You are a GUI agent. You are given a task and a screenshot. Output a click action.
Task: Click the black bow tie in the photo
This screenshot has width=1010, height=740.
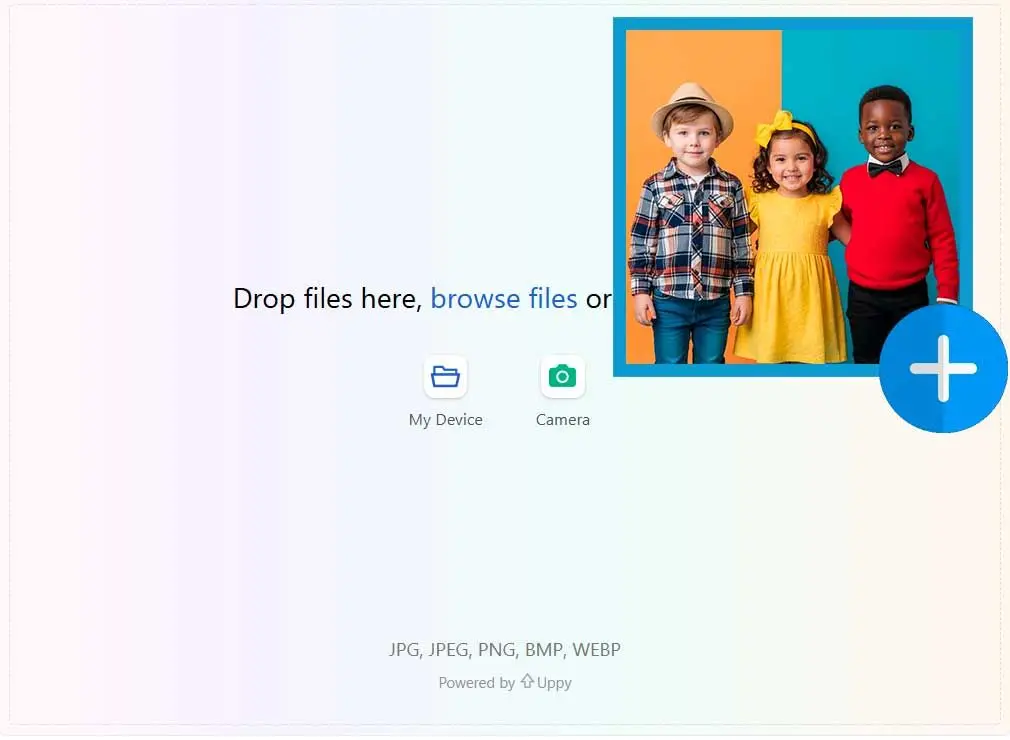pyautogui.click(x=884, y=168)
